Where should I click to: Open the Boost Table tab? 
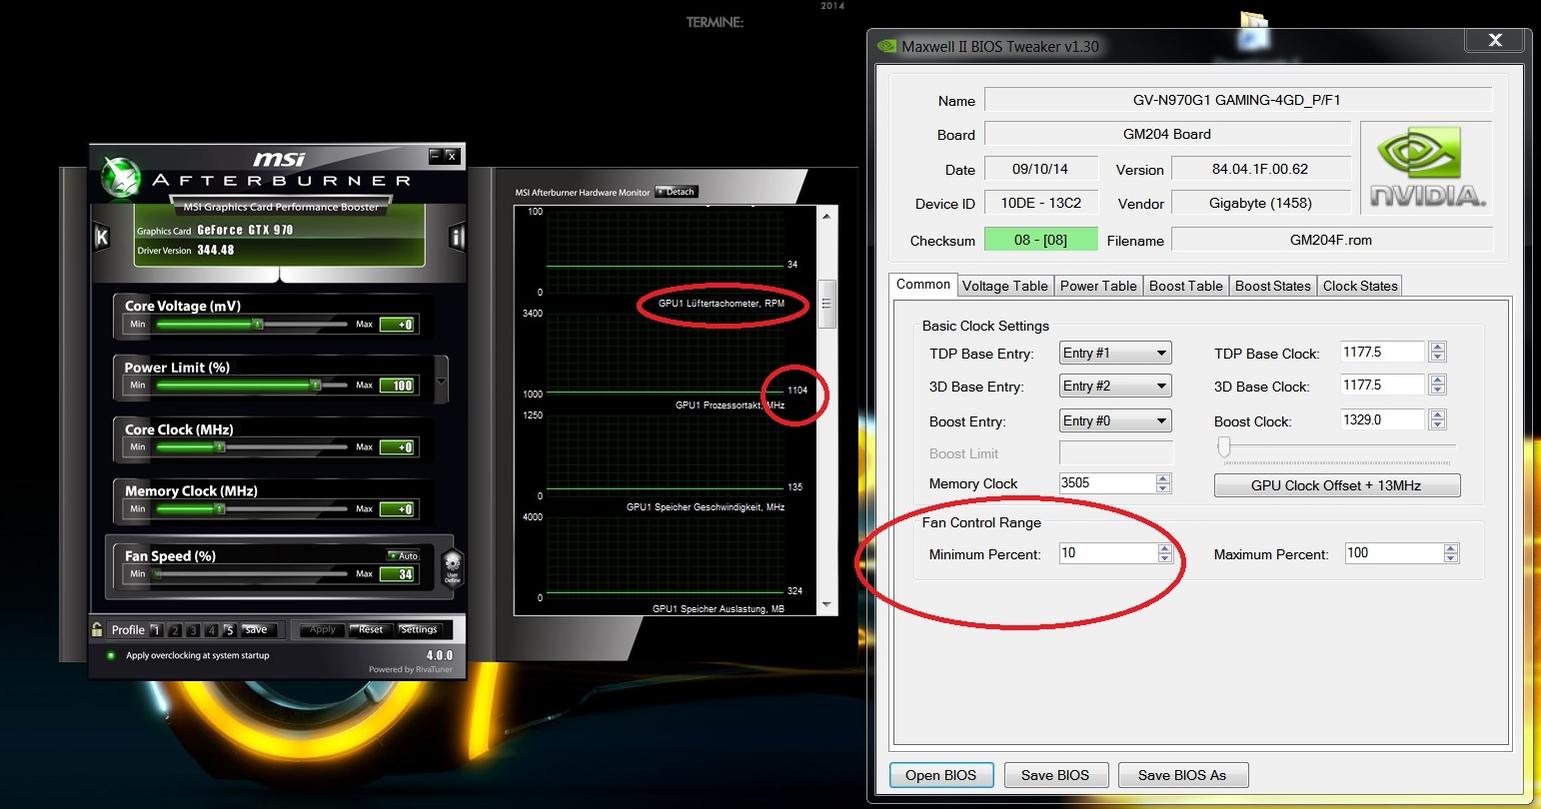coord(1186,286)
